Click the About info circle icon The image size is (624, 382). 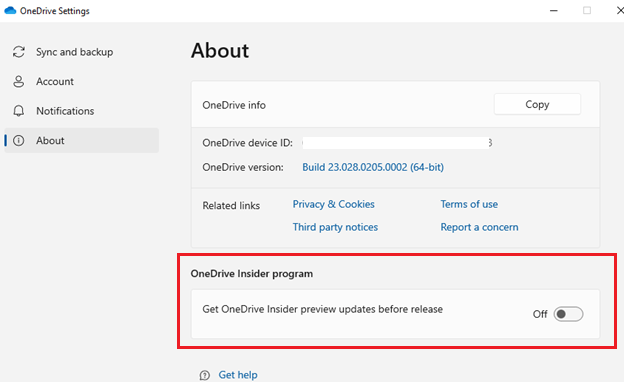(19, 140)
